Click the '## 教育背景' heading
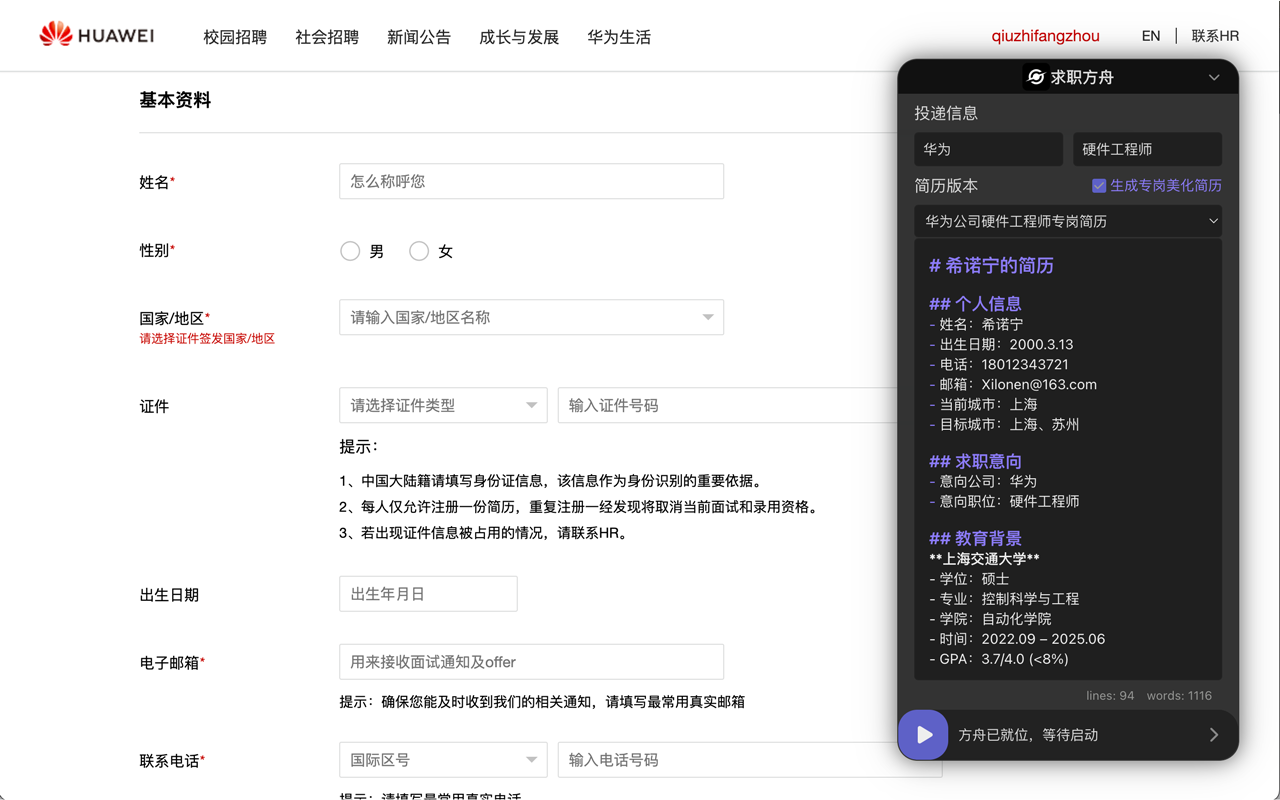The height and width of the screenshot is (800, 1280). click(975, 539)
